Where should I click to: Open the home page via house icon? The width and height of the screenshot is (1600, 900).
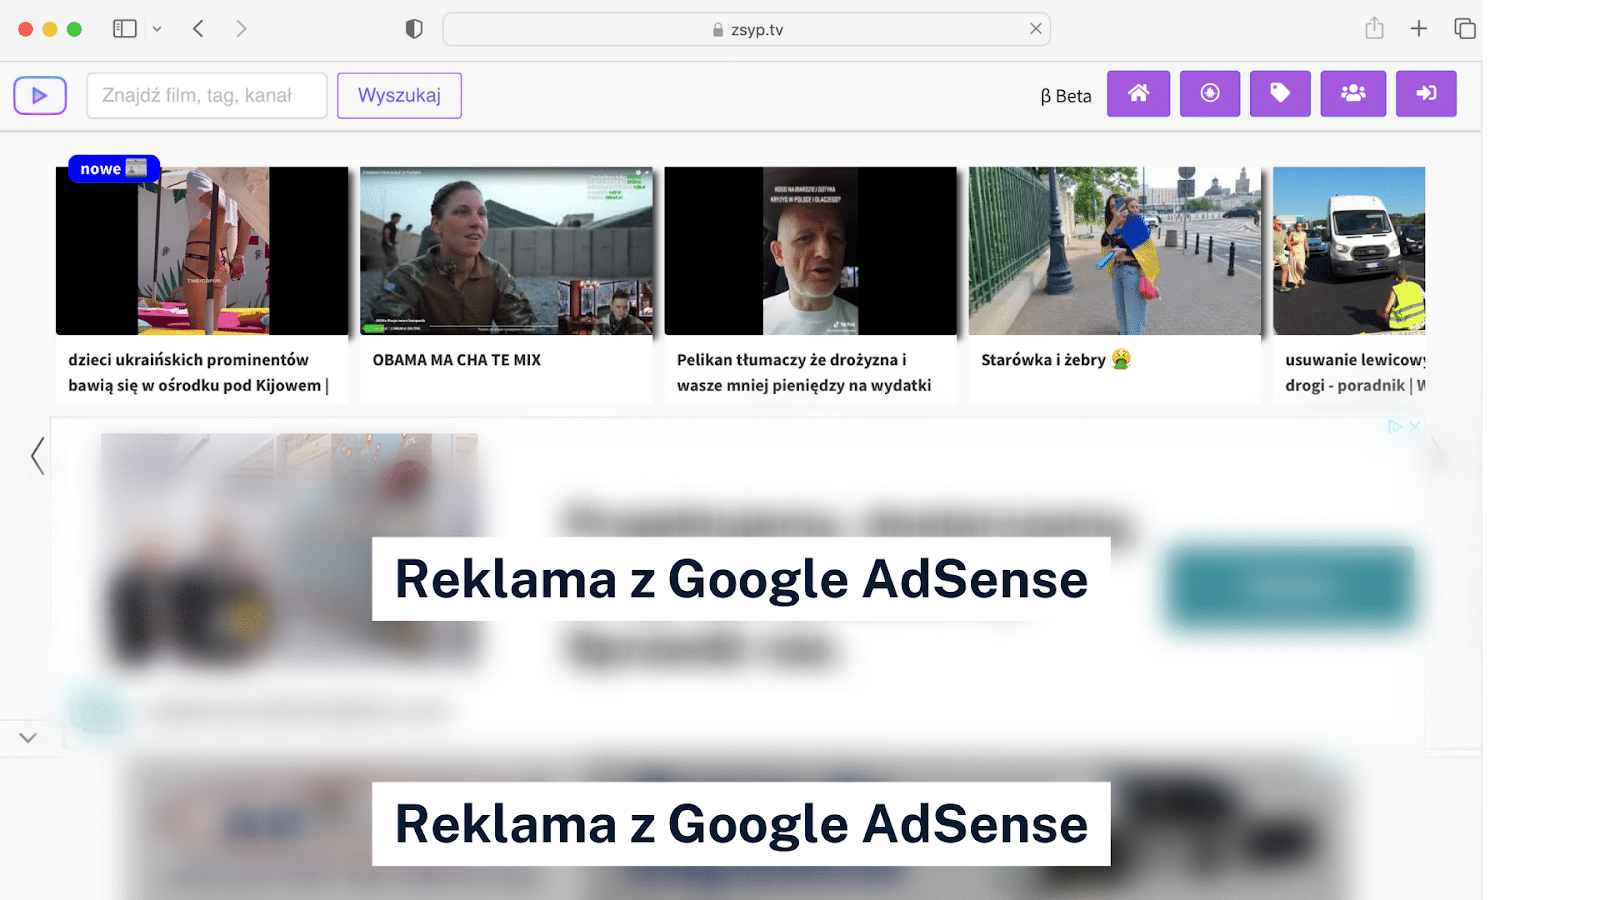tap(1138, 94)
